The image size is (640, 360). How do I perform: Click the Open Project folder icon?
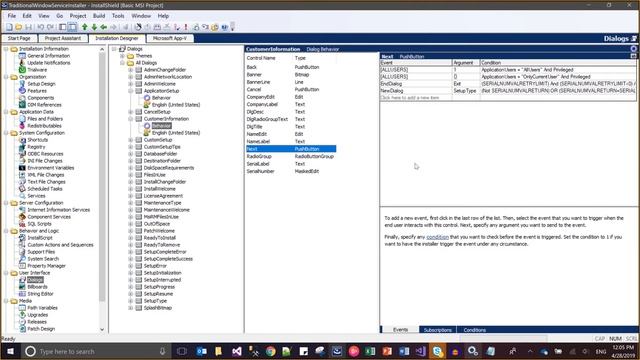pyautogui.click(x=19, y=27)
